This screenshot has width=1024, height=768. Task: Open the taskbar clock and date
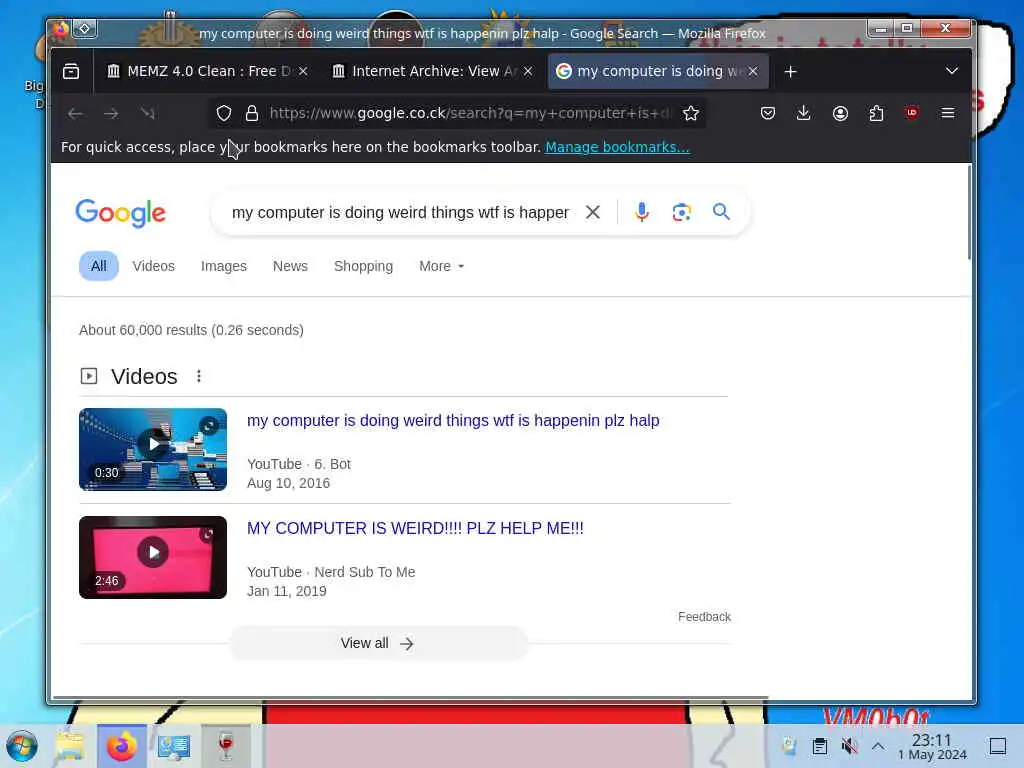pos(932,746)
